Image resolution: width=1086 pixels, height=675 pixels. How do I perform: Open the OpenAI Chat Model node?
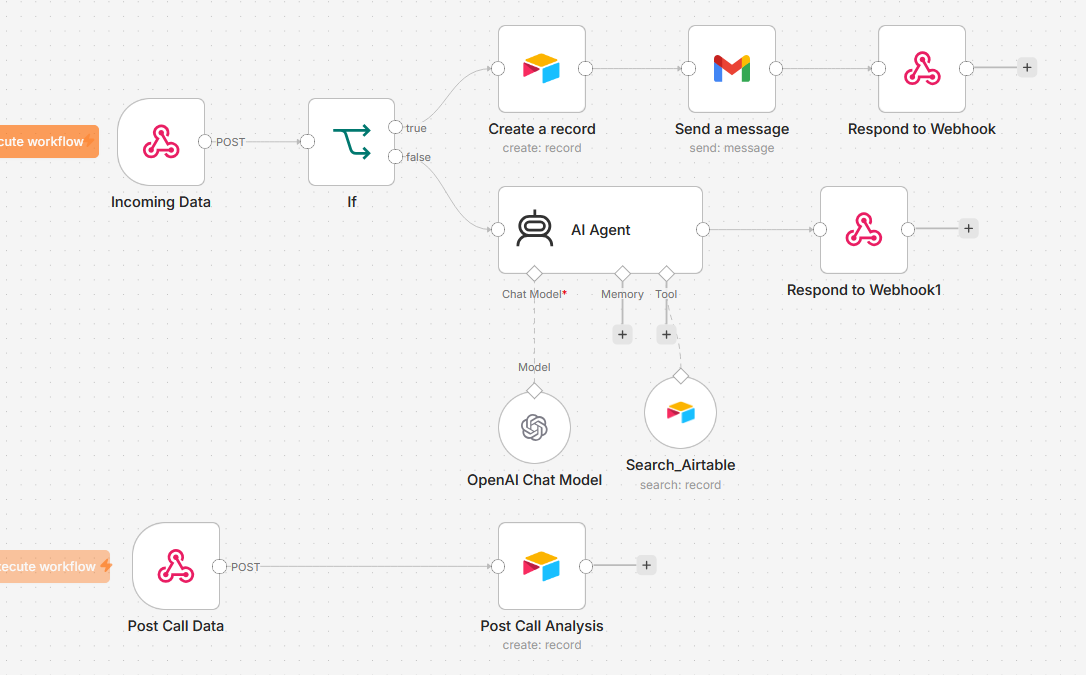[535, 427]
